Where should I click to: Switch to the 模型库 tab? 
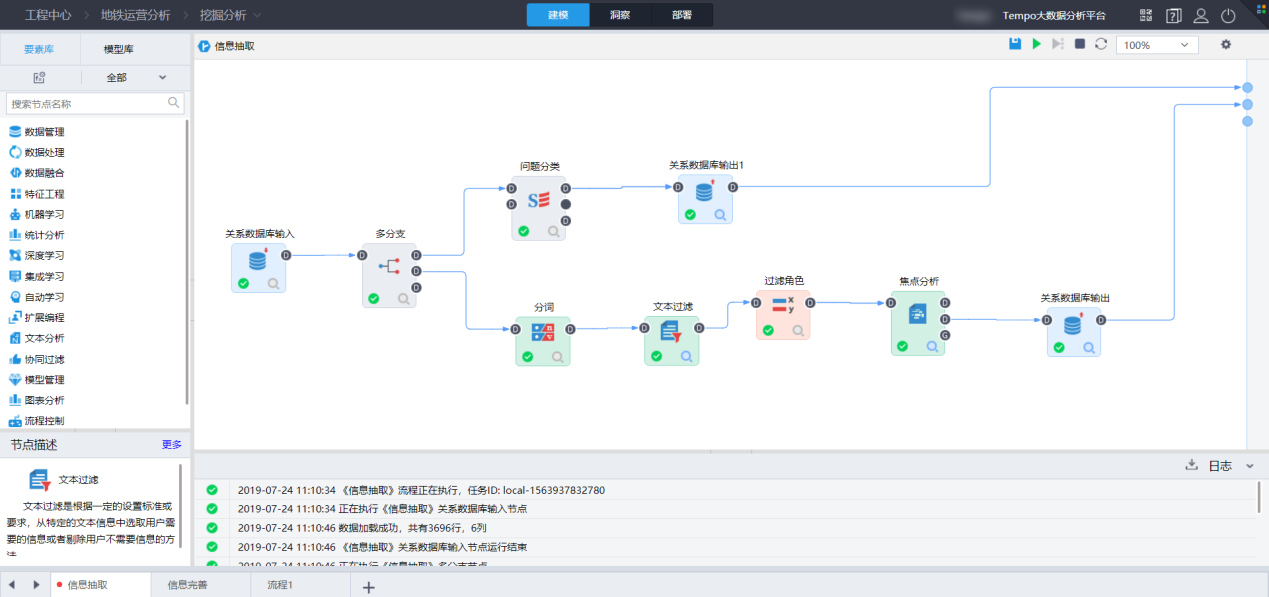(119, 49)
